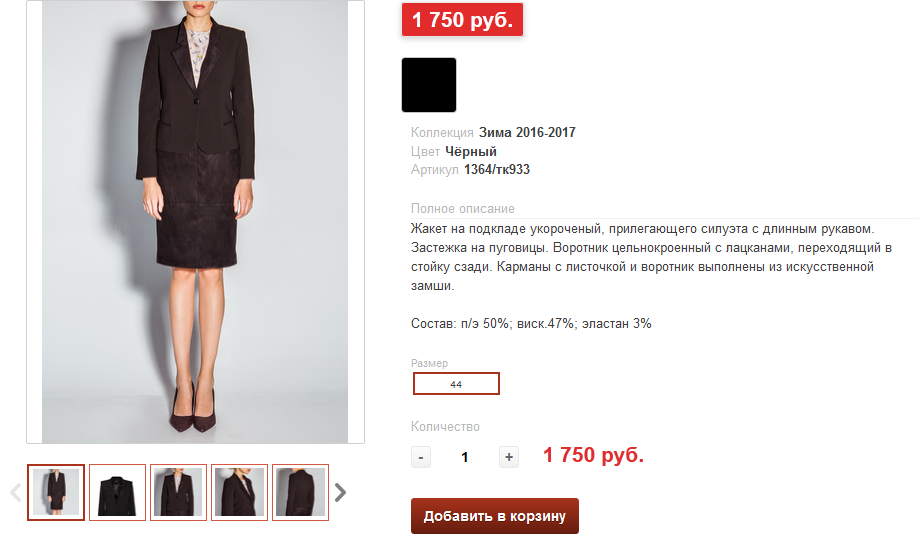Viewport: 924px width, 542px height.
Task: Select the fourth thumbnail, side view
Action: click(x=240, y=492)
